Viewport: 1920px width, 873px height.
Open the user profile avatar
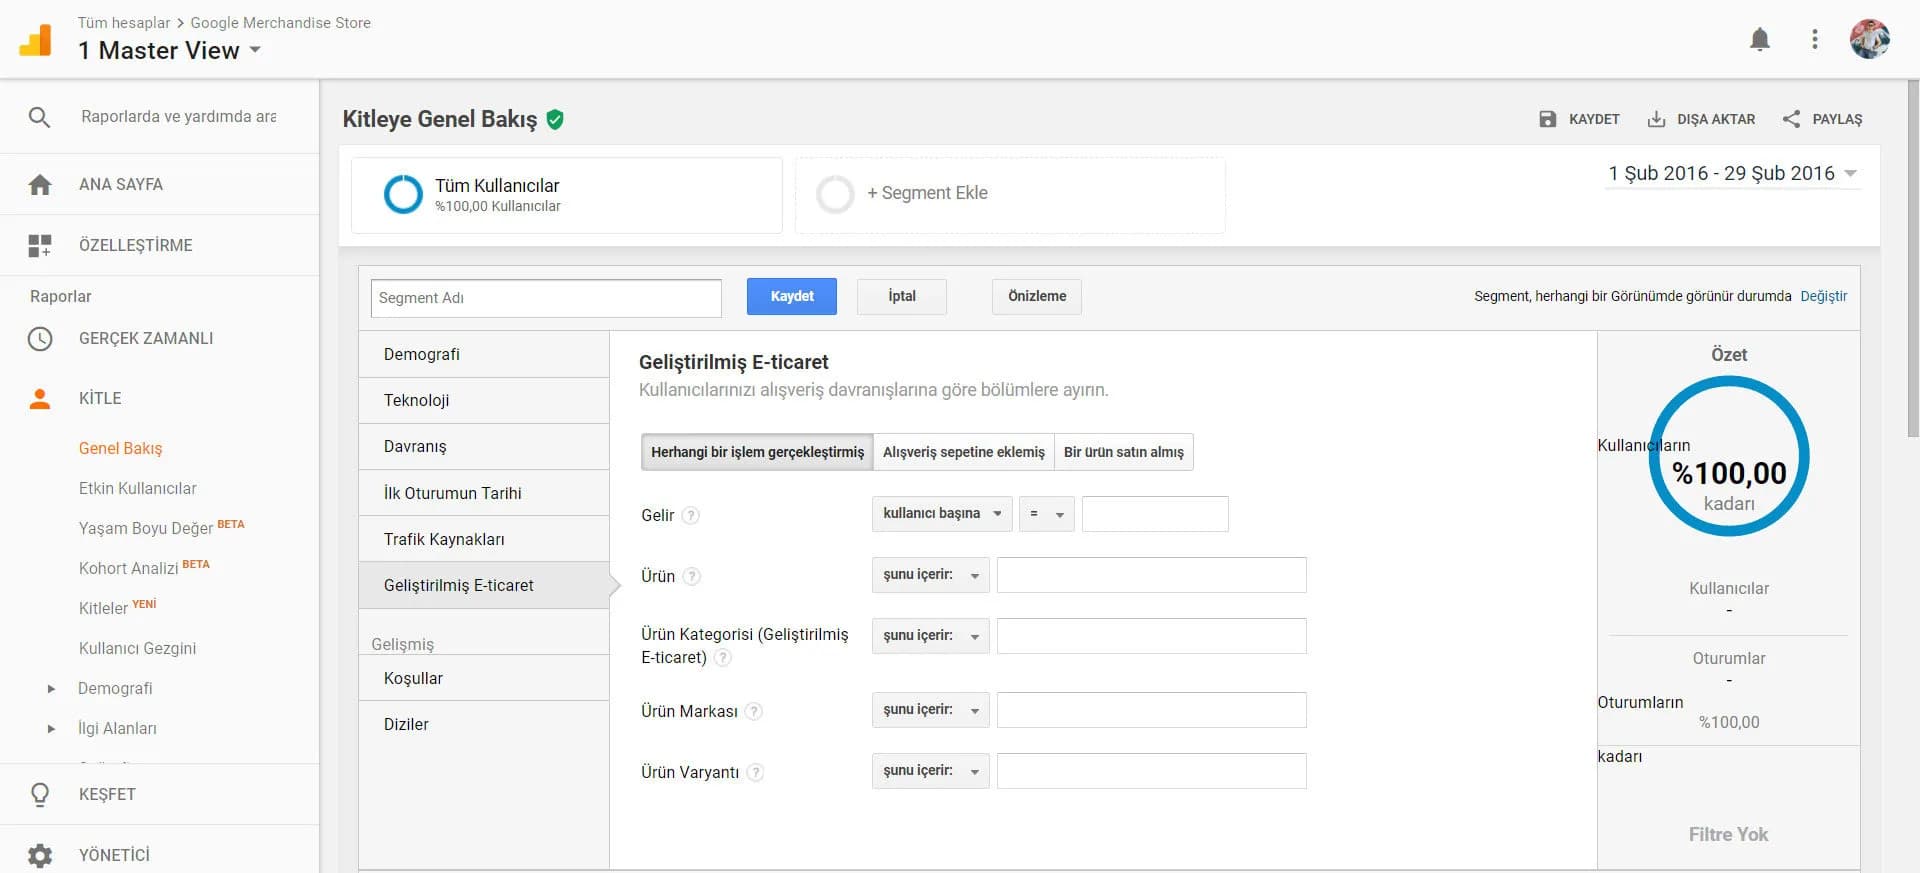(x=1869, y=39)
